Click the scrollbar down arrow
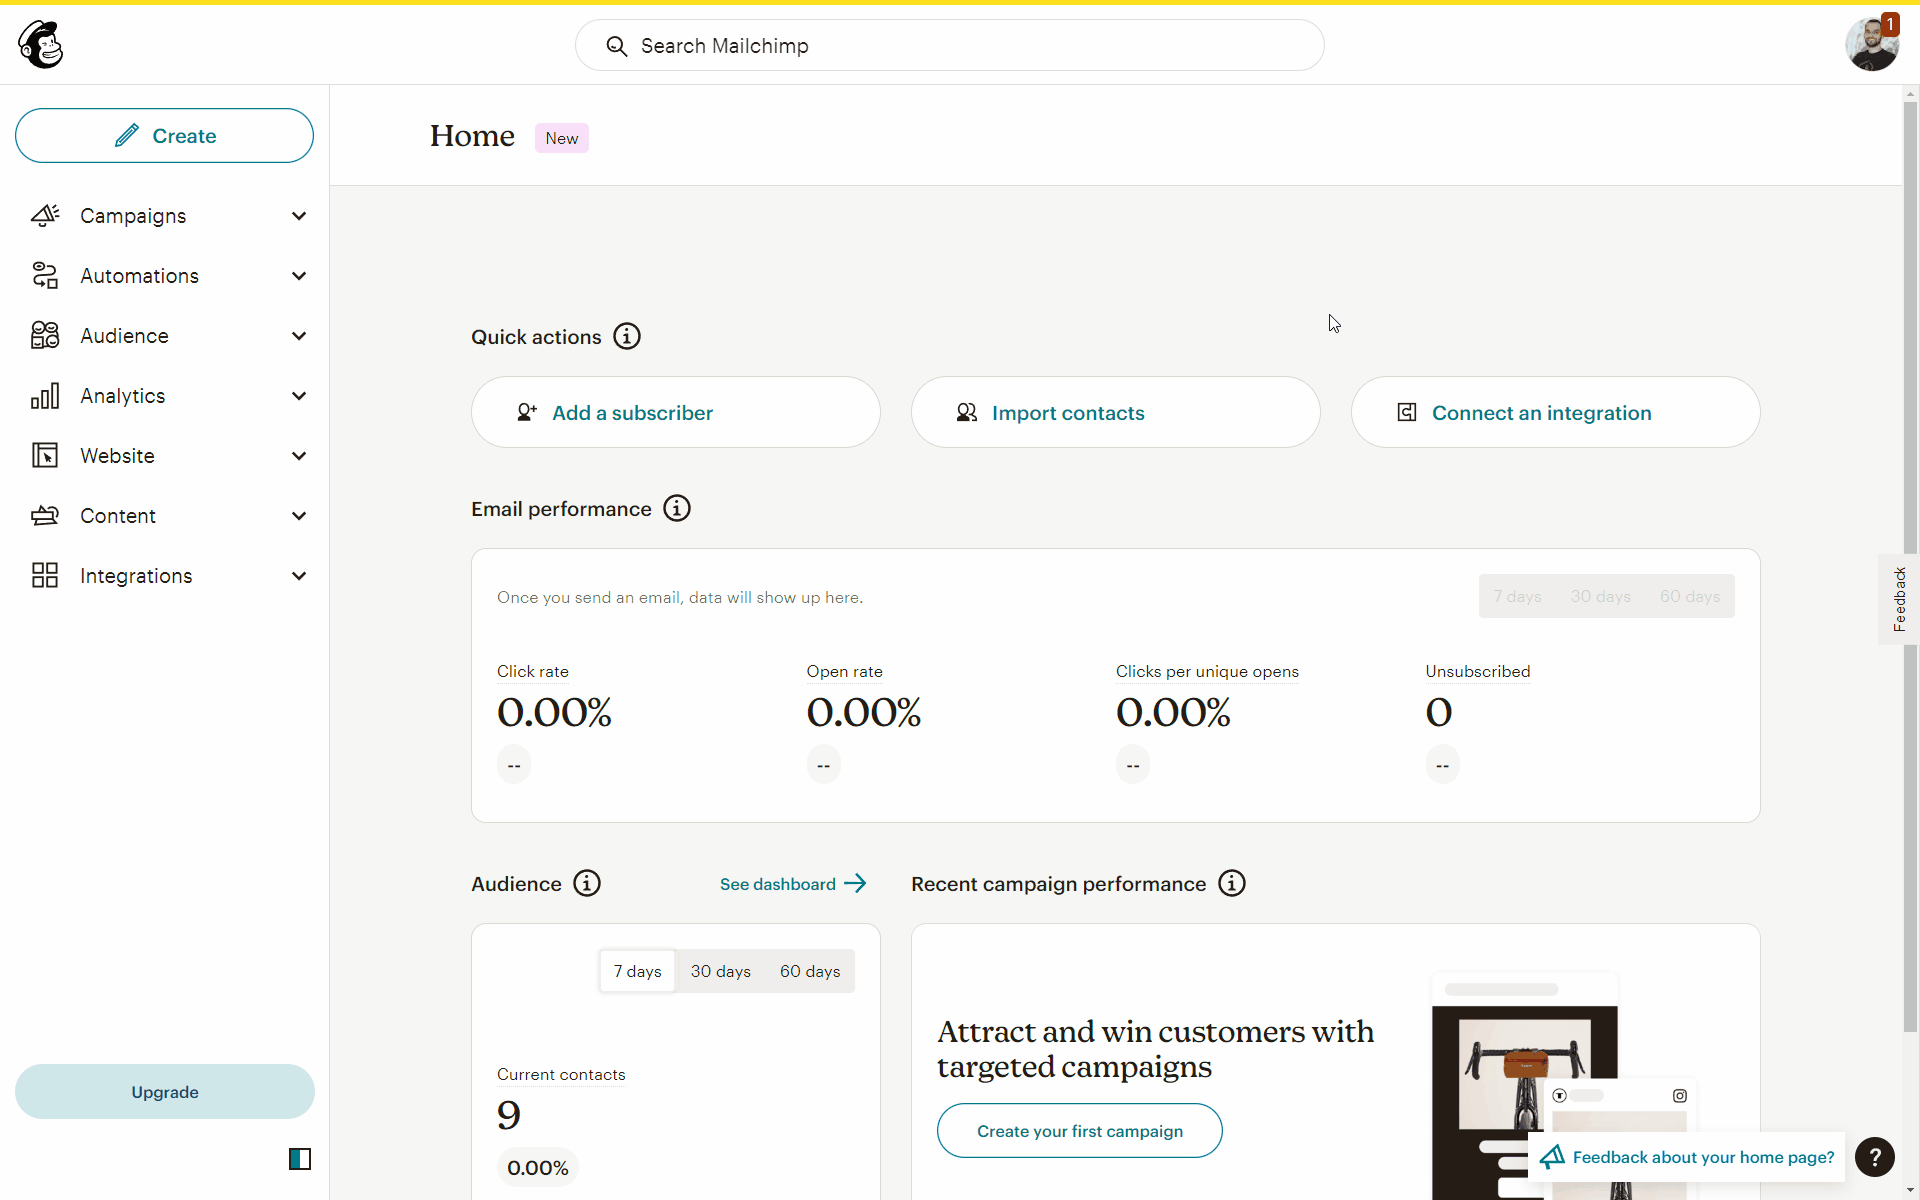 [x=1910, y=1192]
